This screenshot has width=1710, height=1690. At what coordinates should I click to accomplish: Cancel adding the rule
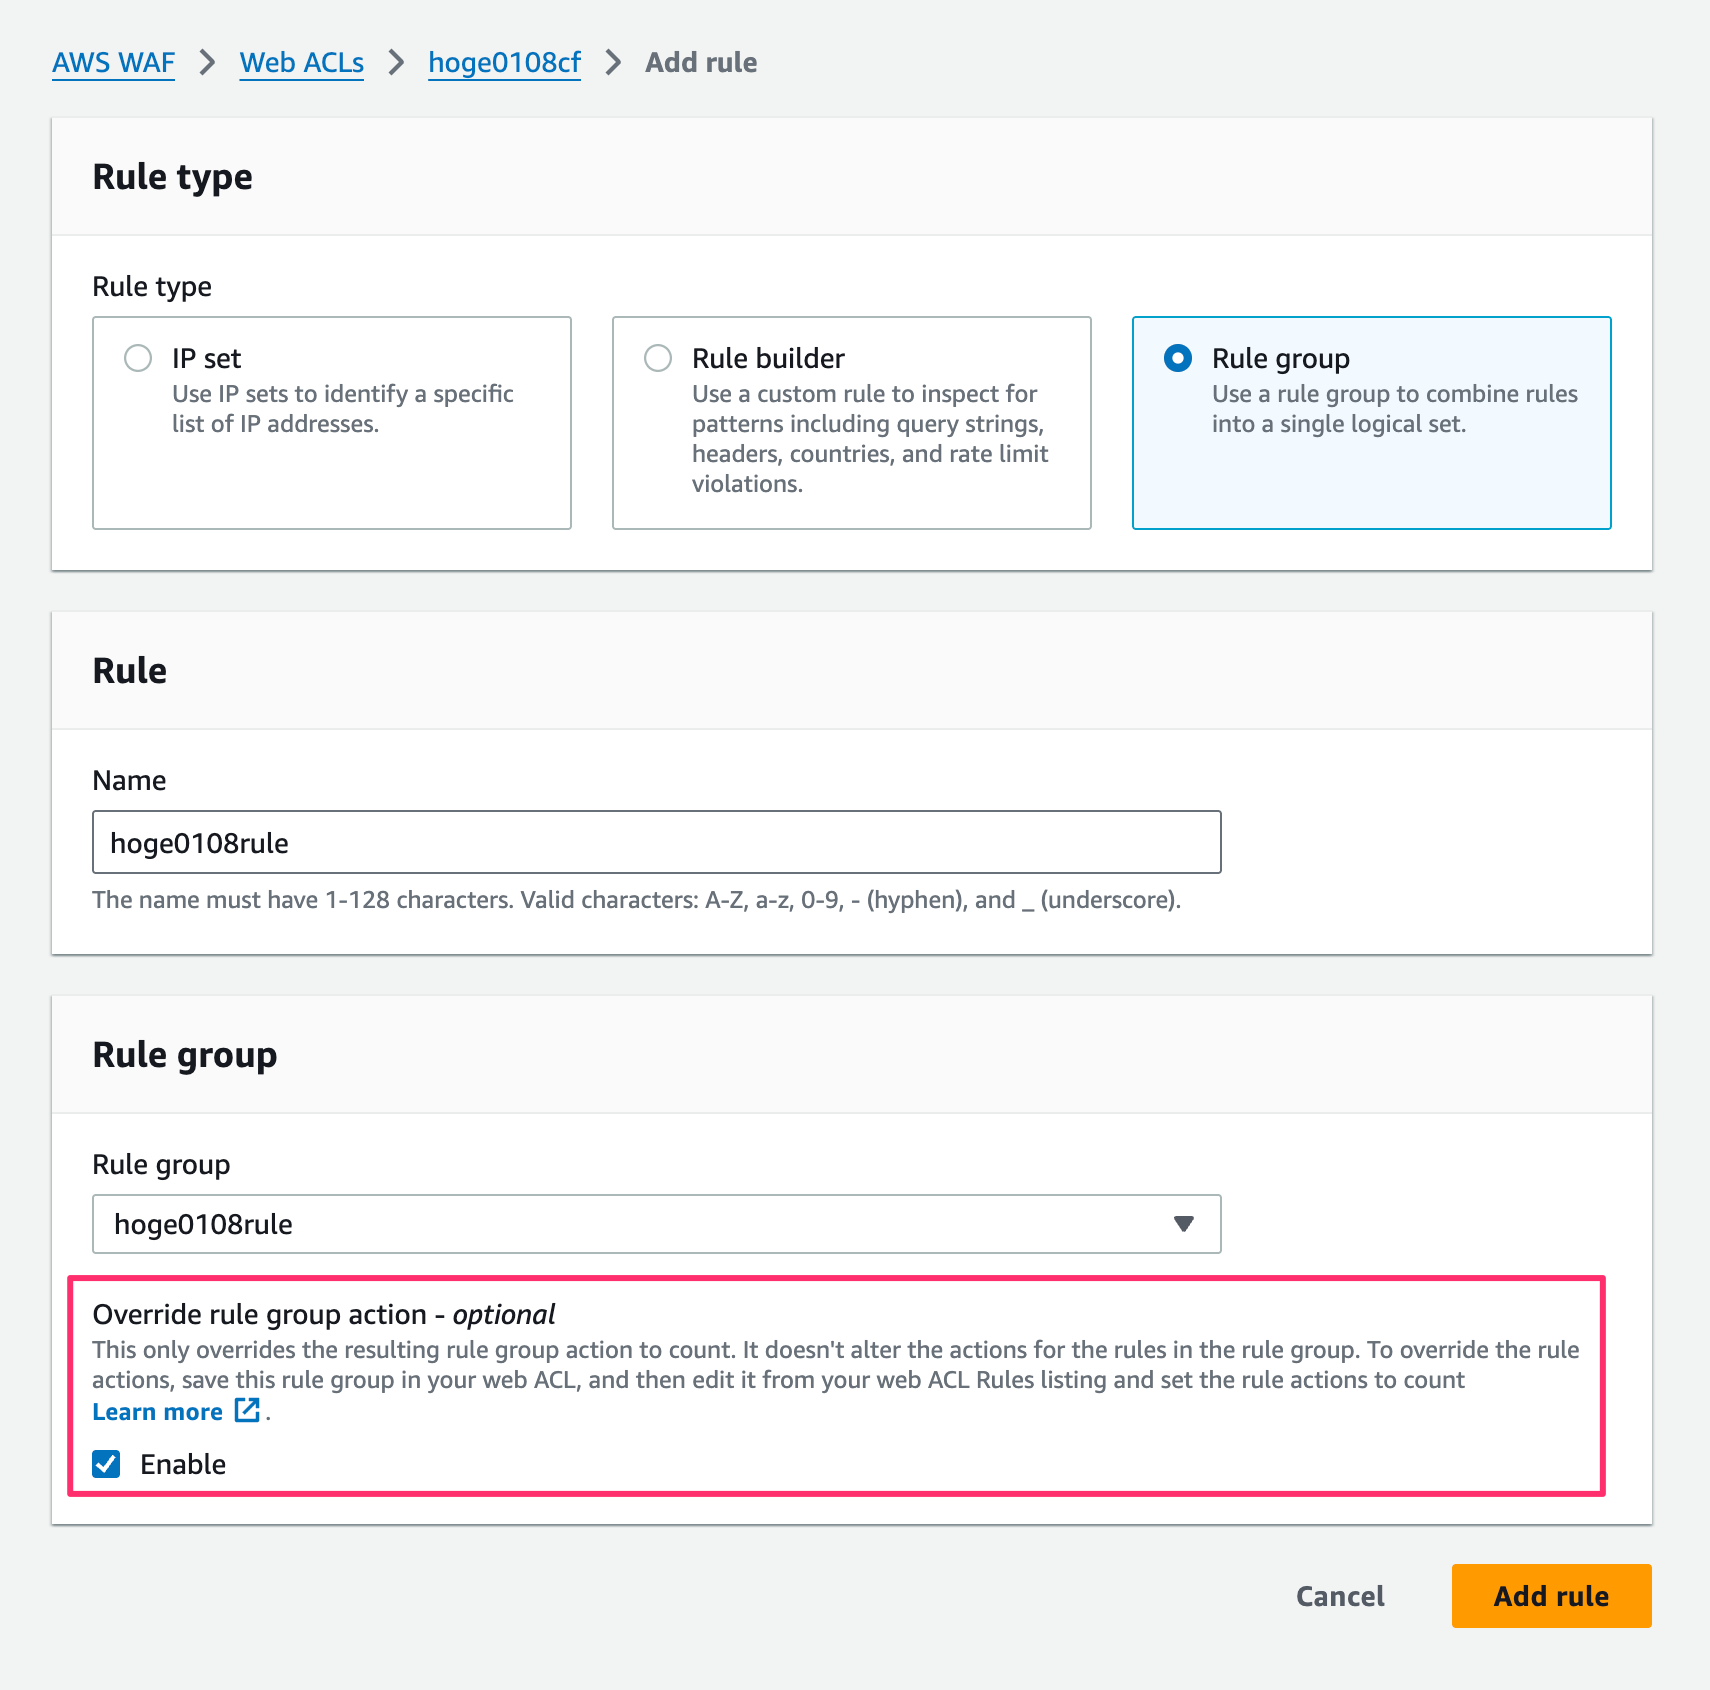point(1340,1596)
